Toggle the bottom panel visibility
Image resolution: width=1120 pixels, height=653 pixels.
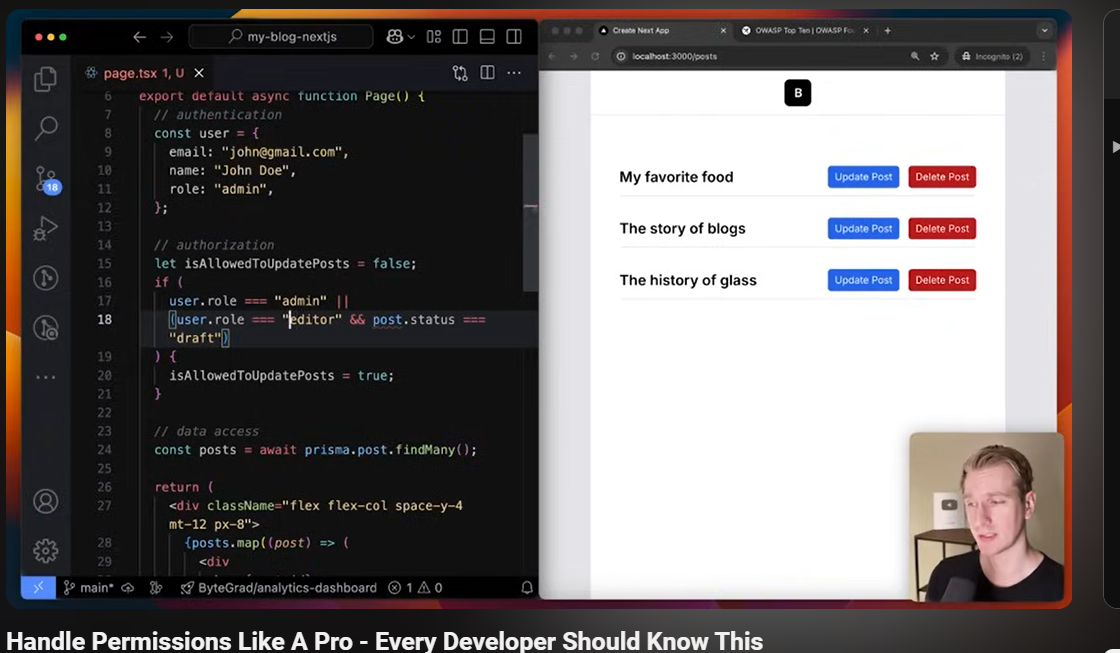pos(487,37)
